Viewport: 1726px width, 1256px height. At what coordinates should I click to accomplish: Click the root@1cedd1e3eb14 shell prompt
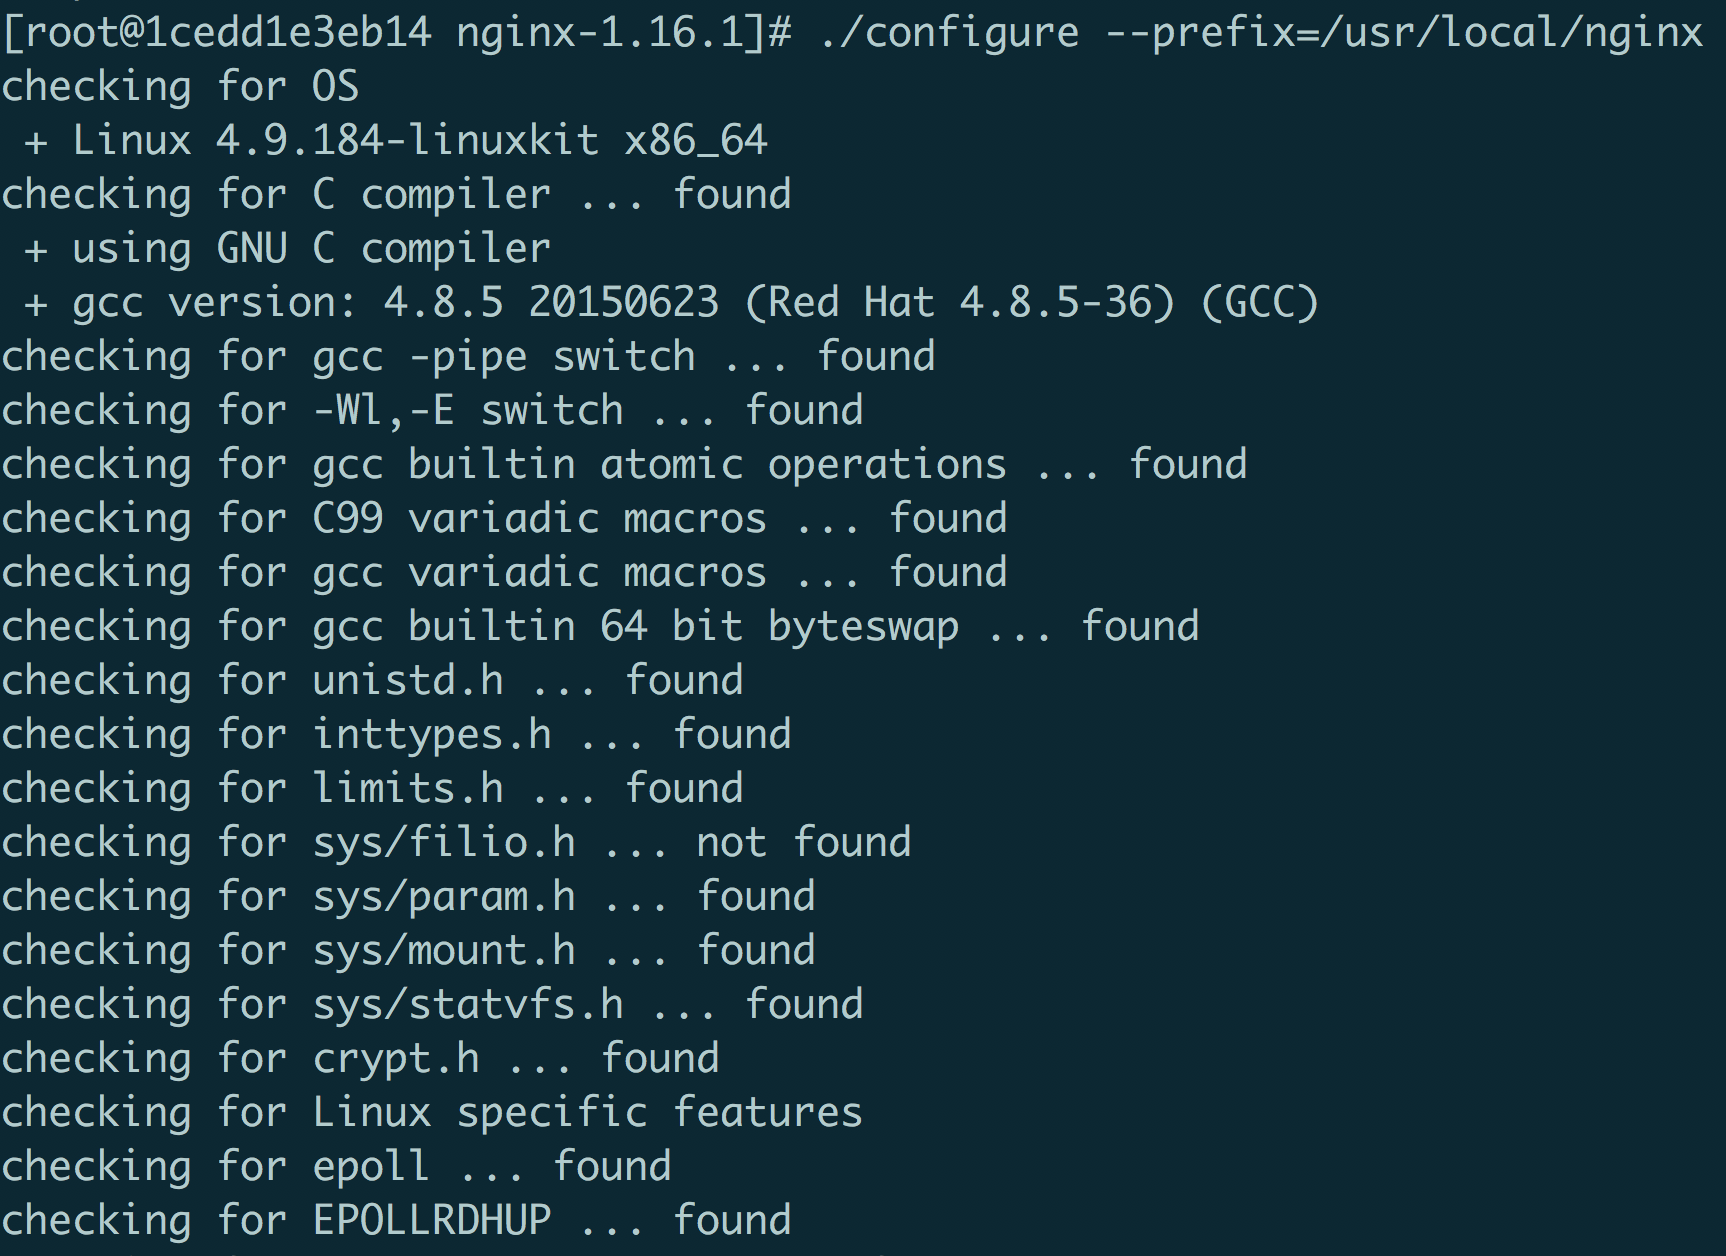tap(218, 32)
